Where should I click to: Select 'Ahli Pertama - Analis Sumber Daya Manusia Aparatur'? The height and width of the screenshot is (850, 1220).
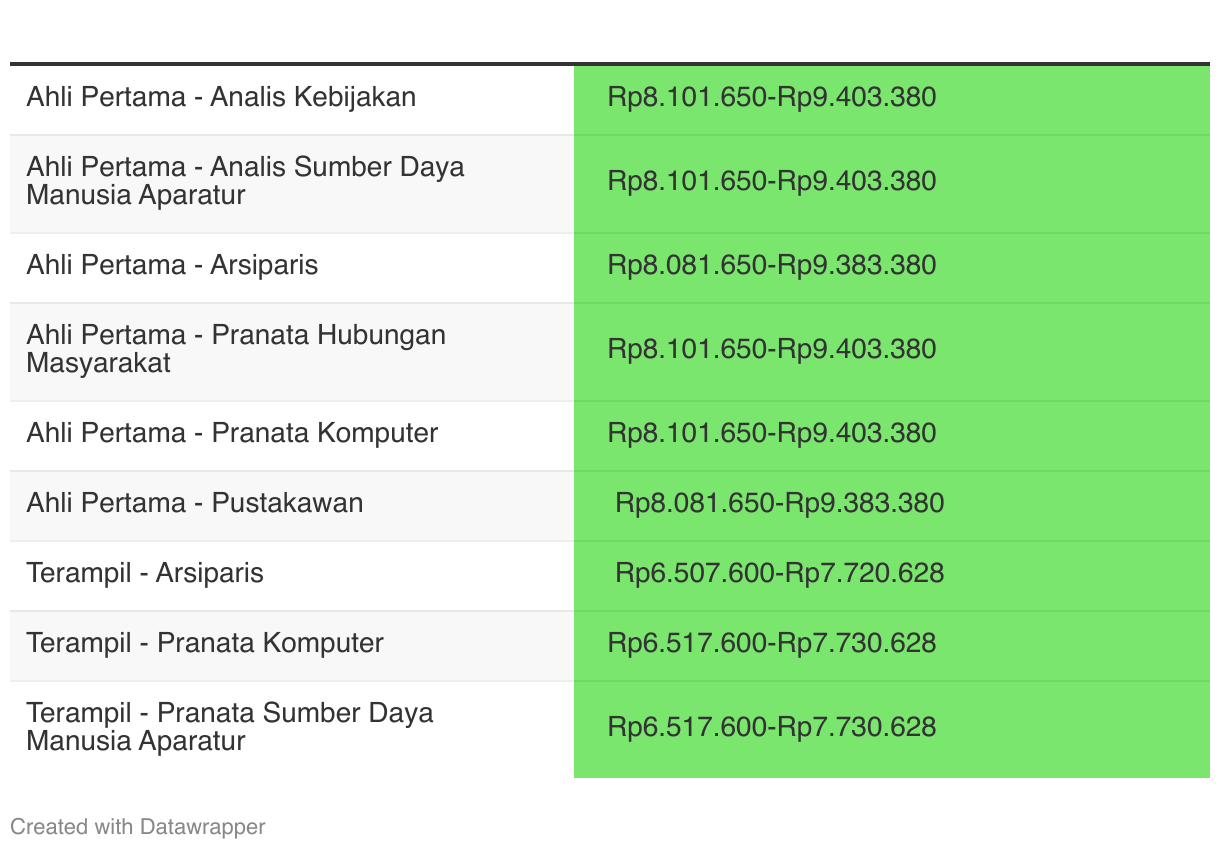pos(246,181)
